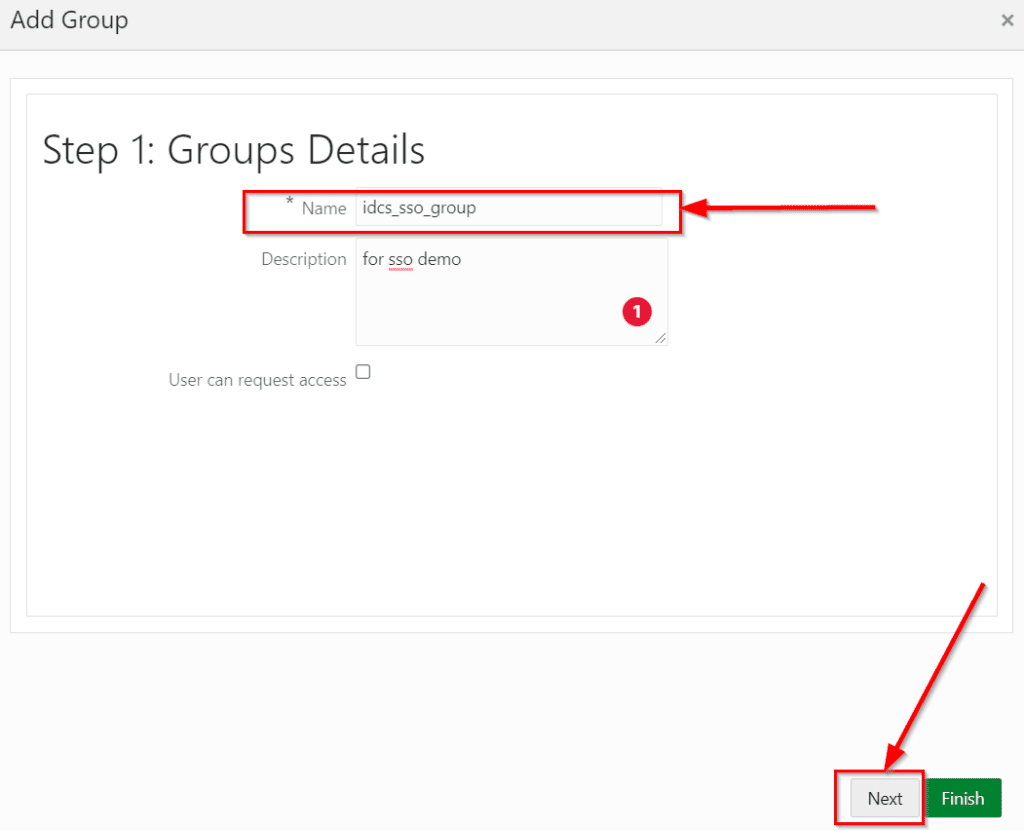Click the textarea resize grip
Screen dimensions: 1024x831
[662, 340]
